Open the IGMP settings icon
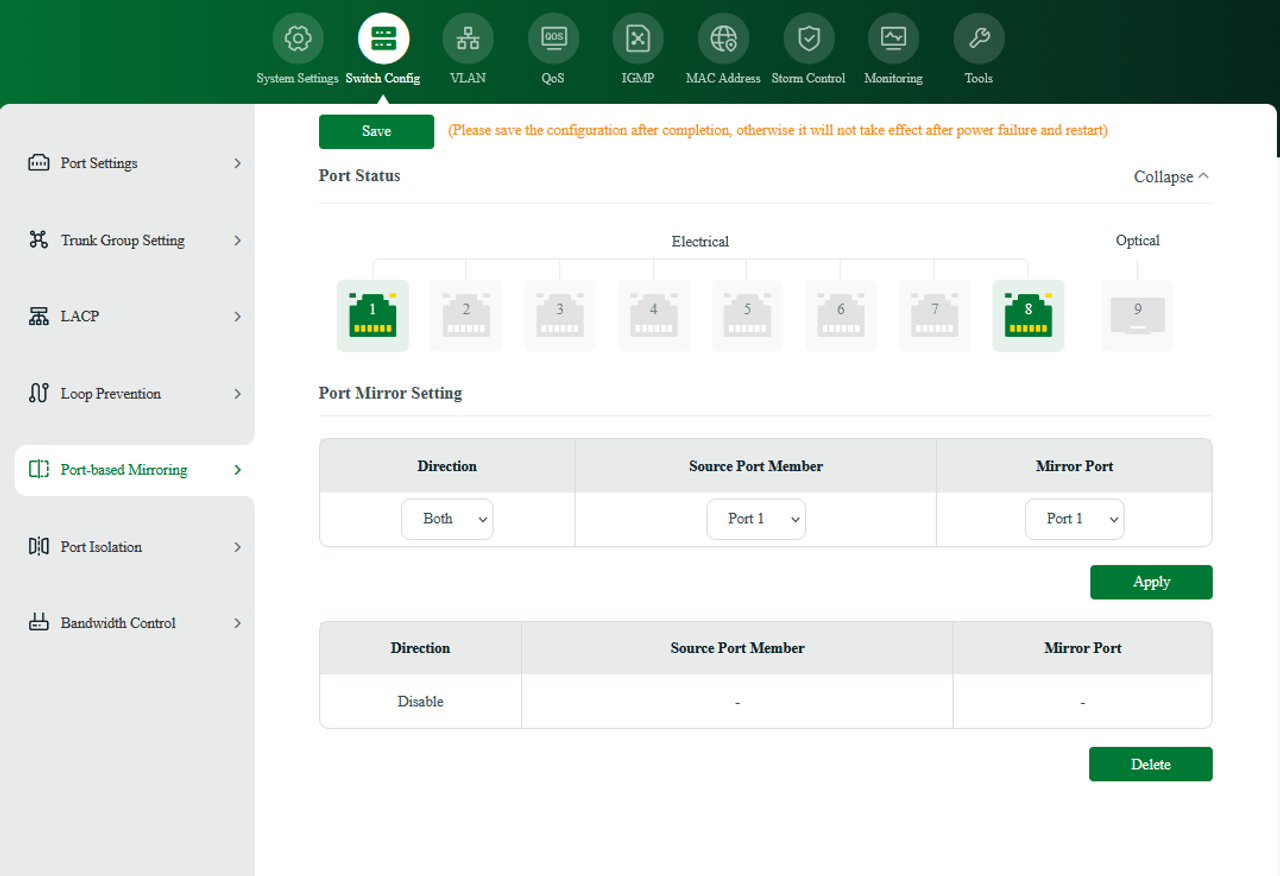Image resolution: width=1280 pixels, height=876 pixels. [x=637, y=37]
